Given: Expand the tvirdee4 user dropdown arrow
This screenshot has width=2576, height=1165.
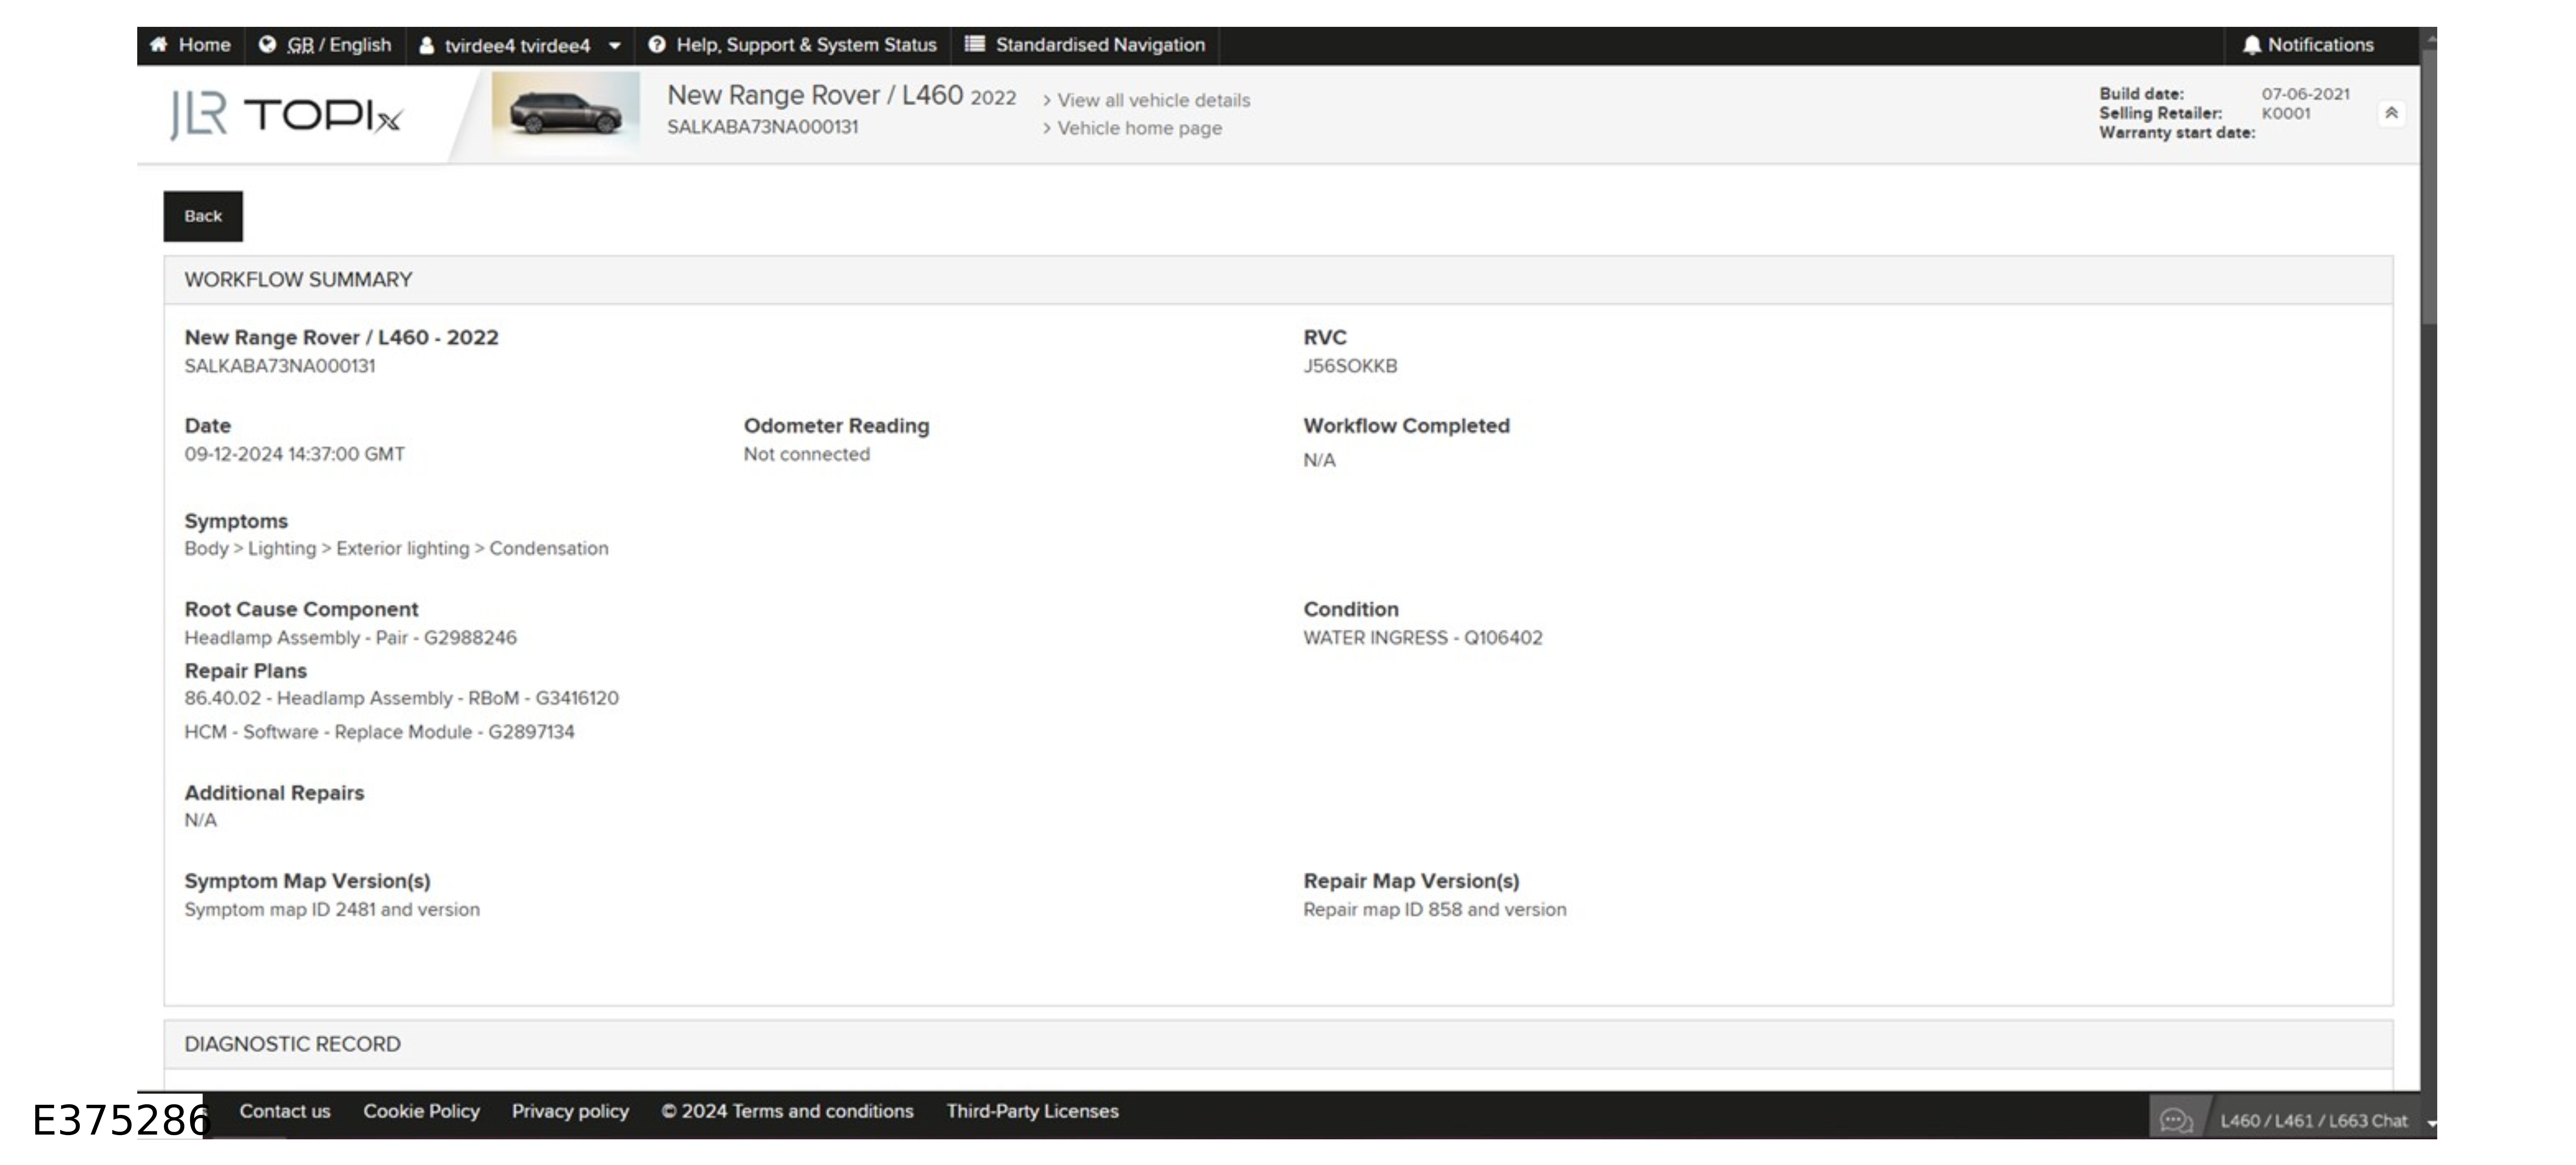Looking at the screenshot, I should point(615,46).
